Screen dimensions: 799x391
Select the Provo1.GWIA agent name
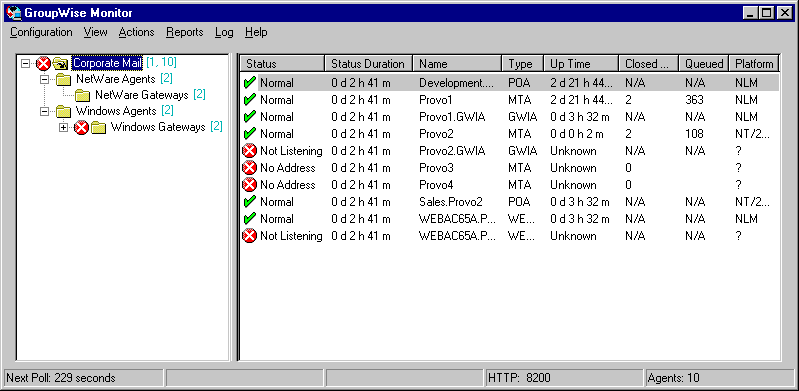coord(452,117)
